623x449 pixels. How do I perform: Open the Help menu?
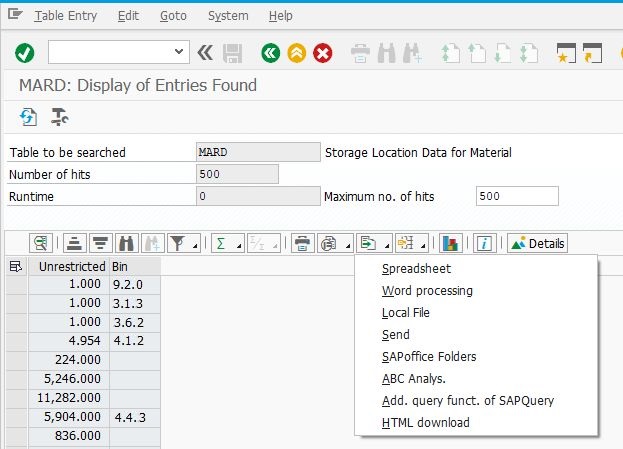[x=281, y=16]
